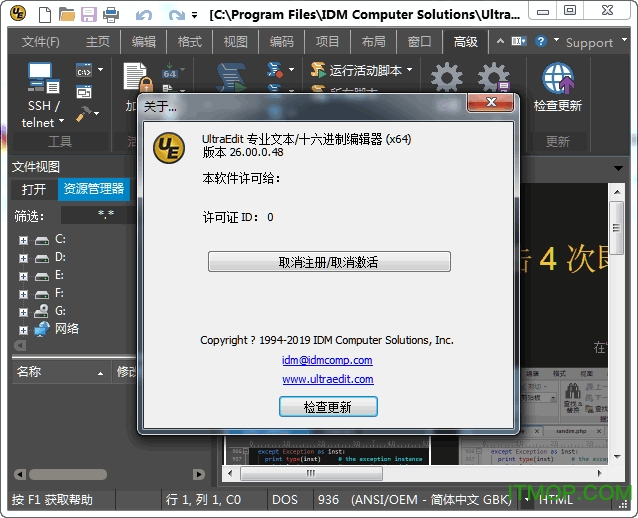Image resolution: width=638 pixels, height=518 pixels.
Task: Click the Print icon in quick access bar
Action: tap(111, 15)
